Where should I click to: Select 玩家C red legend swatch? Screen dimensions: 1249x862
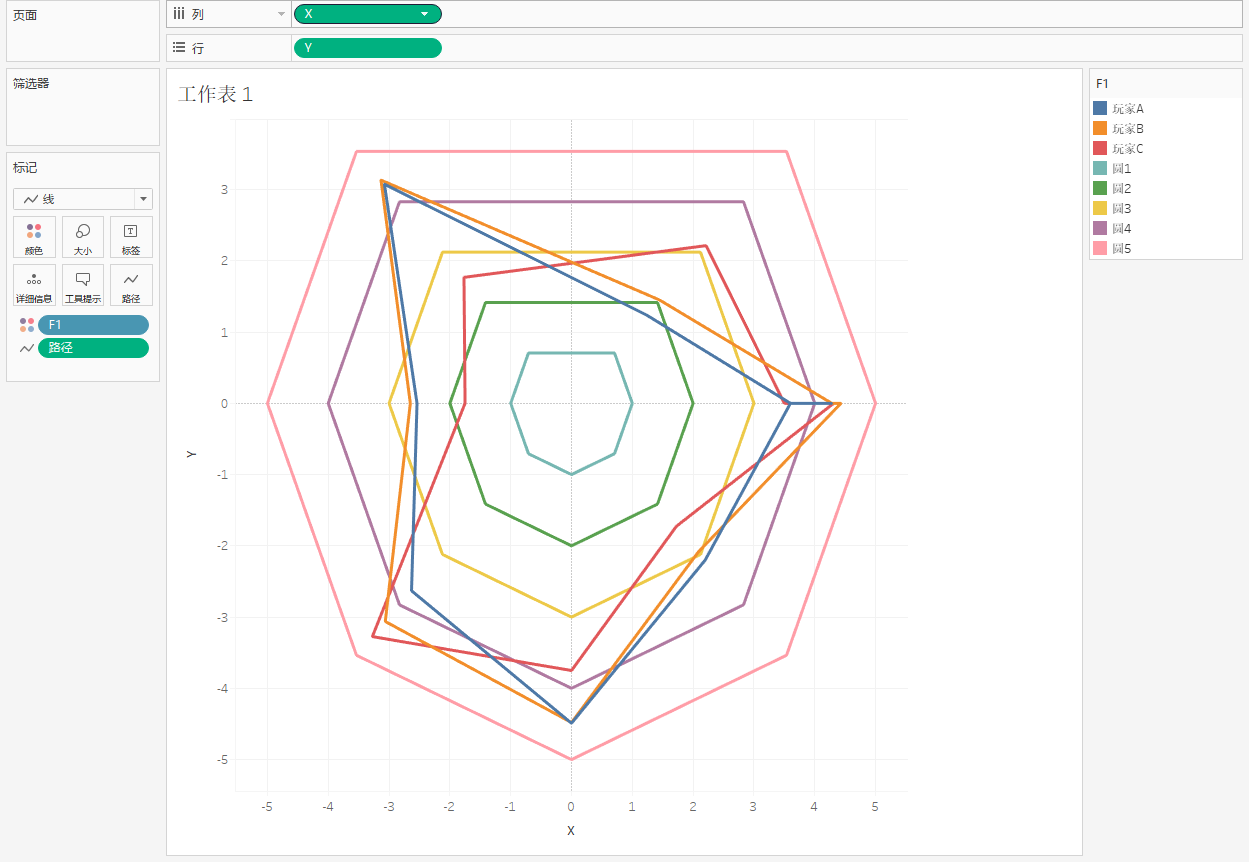pos(1100,148)
